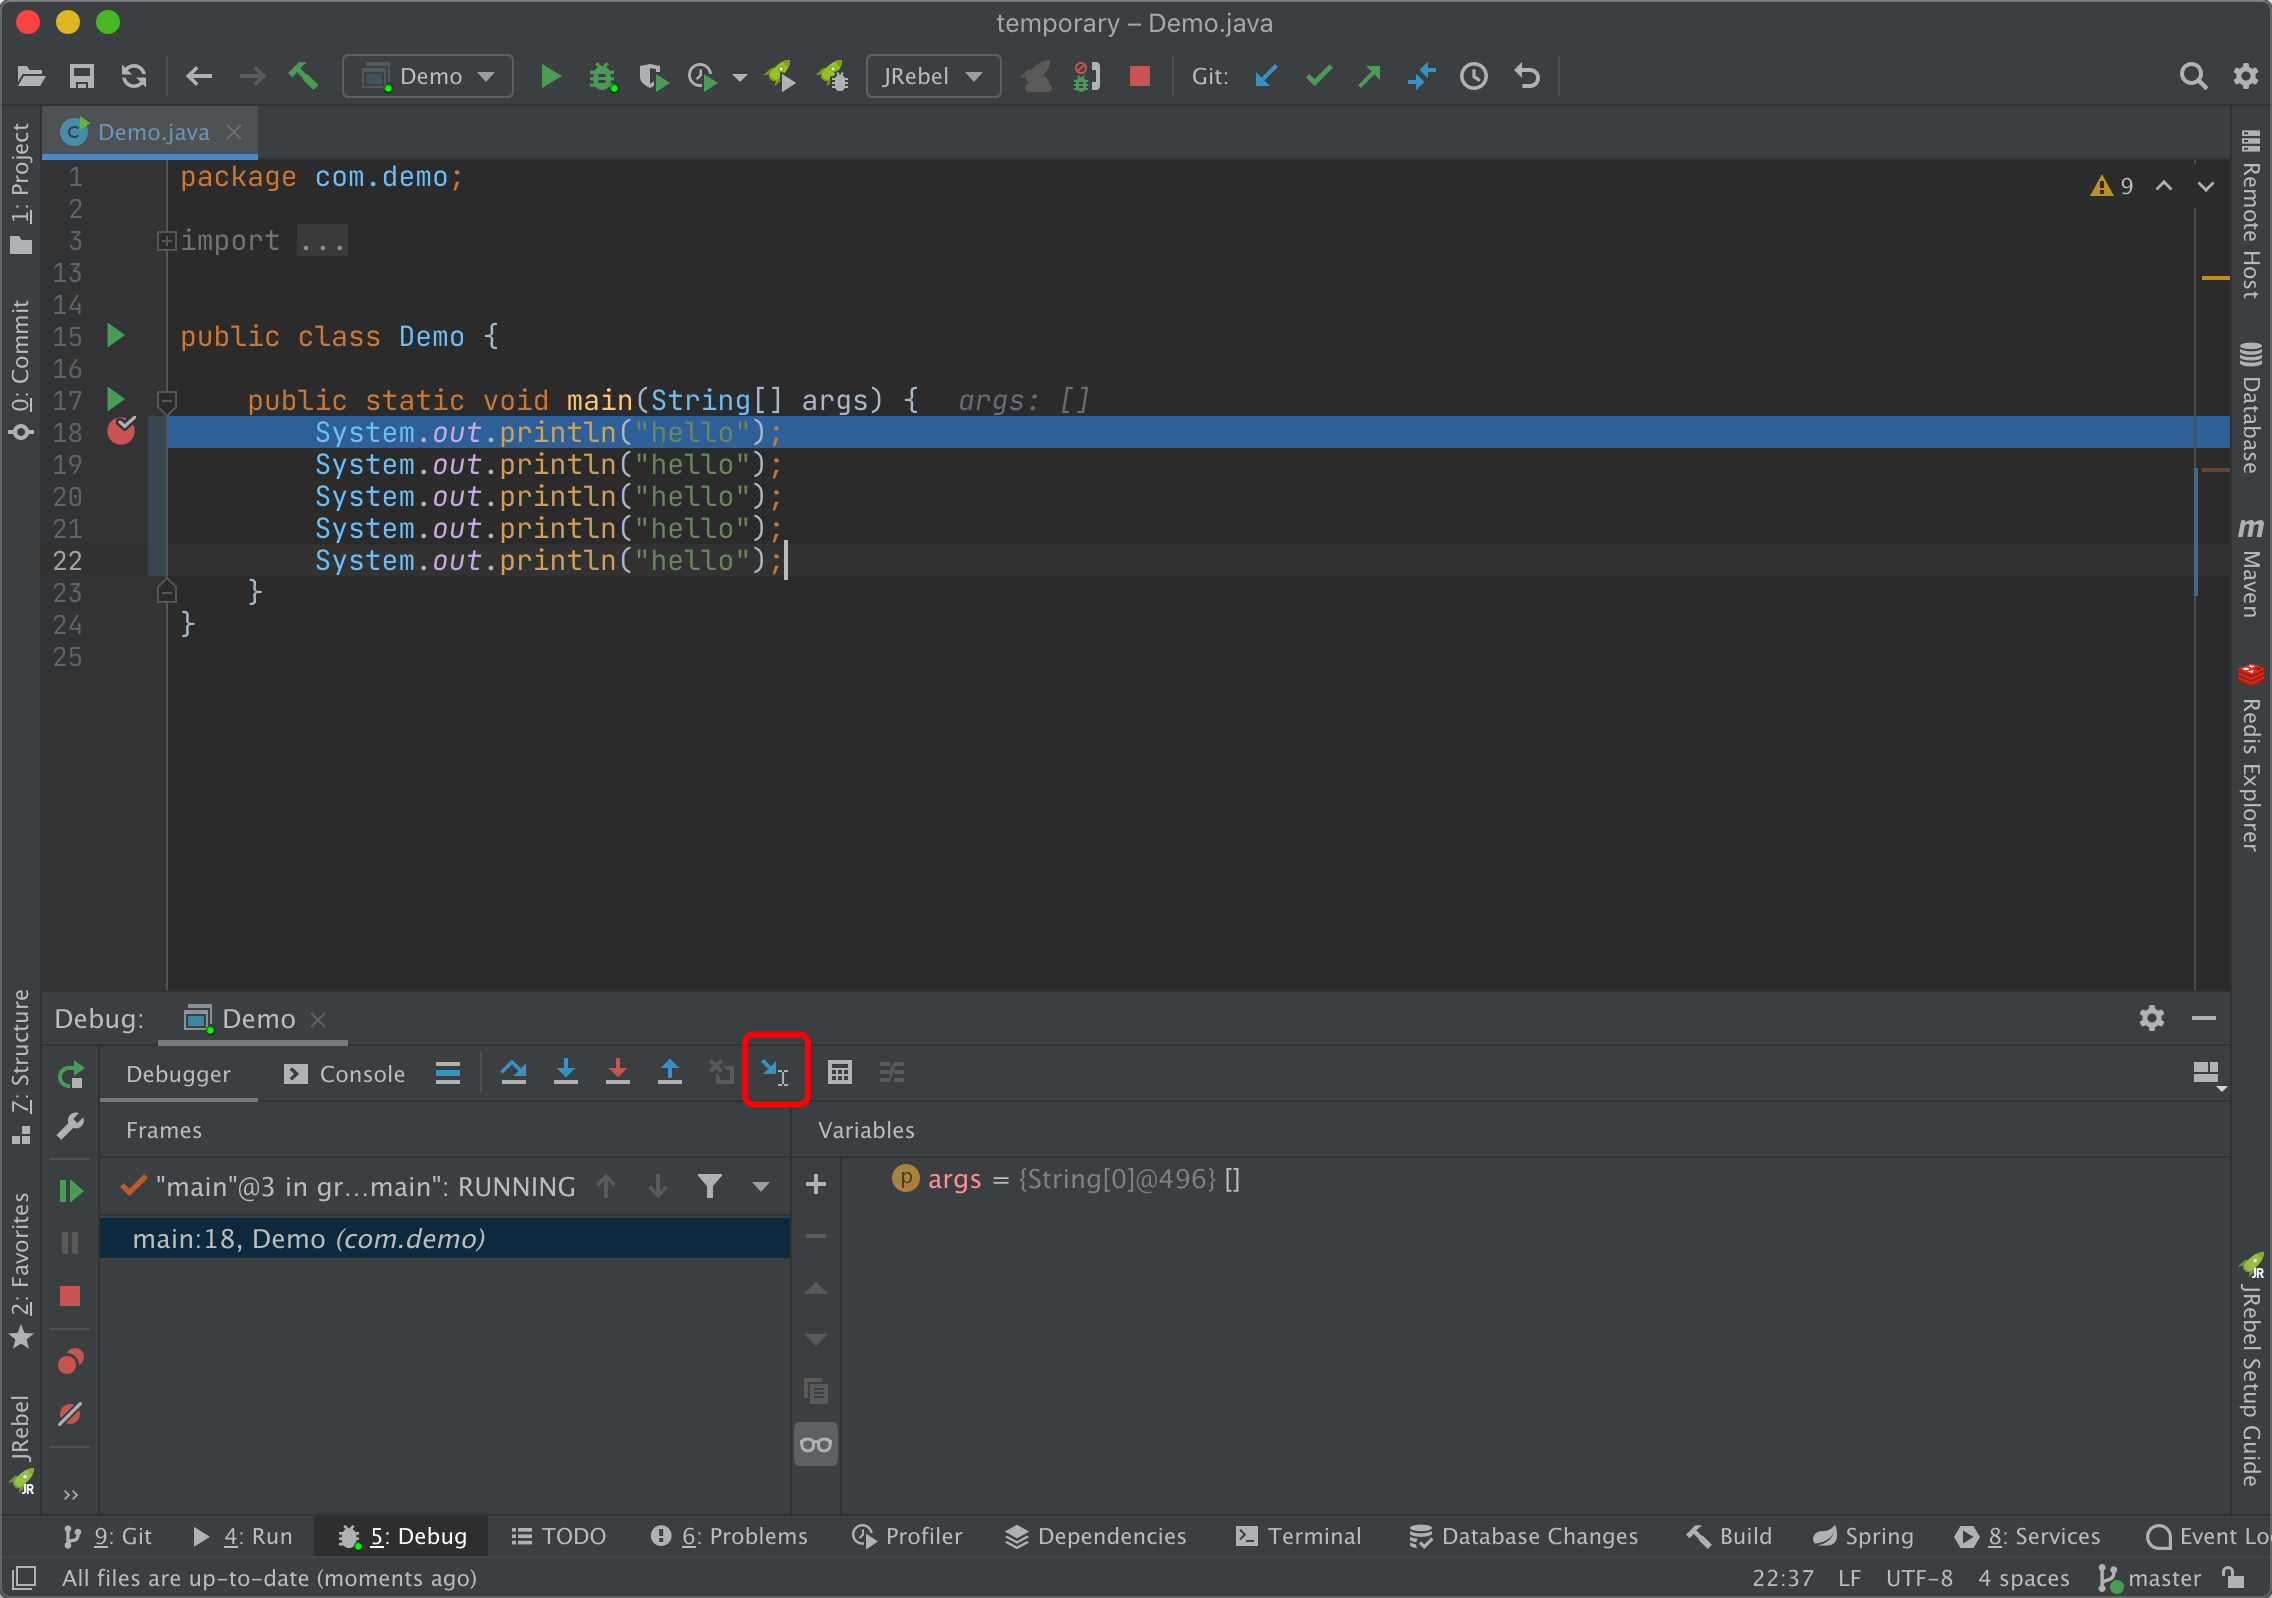Click the Filter frames funnel icon
Viewport: 2272px width, 1598px height.
(x=709, y=1187)
